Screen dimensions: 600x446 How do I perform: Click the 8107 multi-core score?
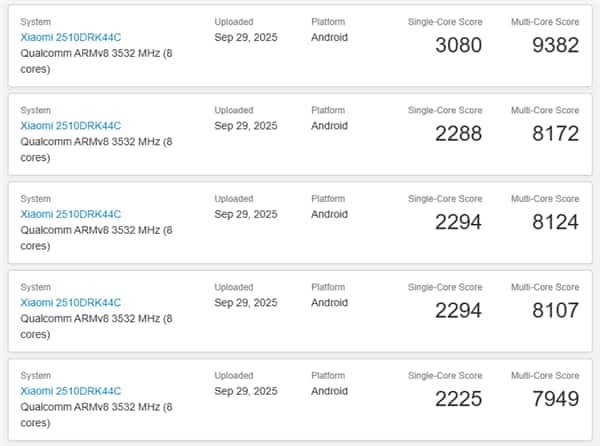[x=555, y=310]
